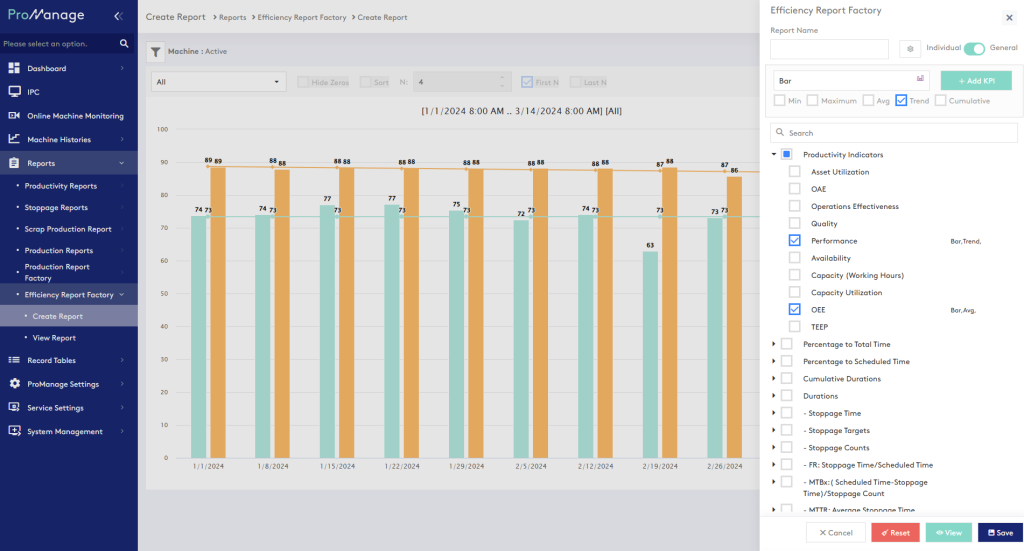Open the Bar chart type dropdown

(851, 80)
